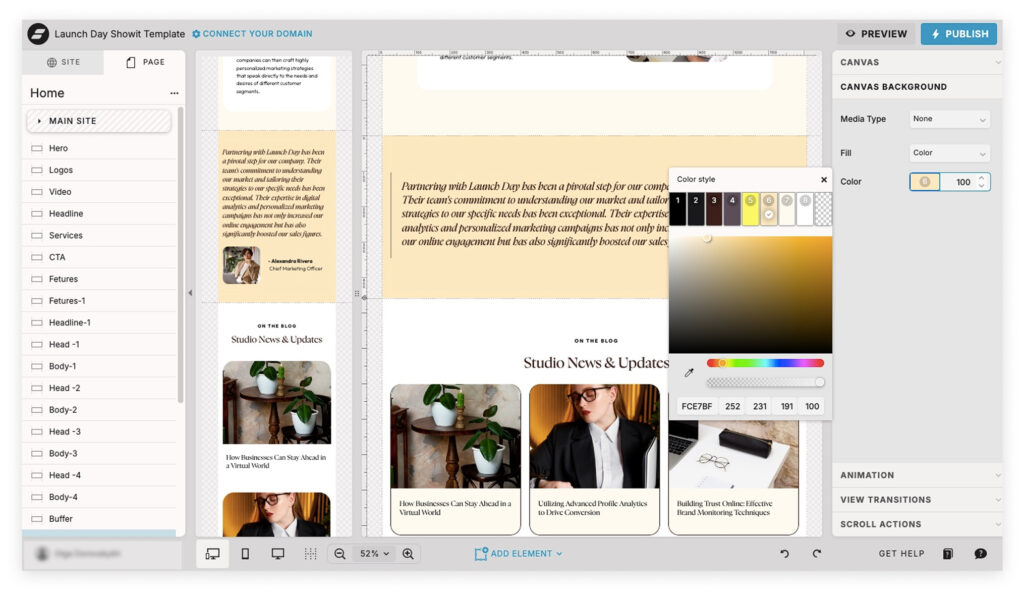Switch to mobile layout view

[x=245, y=553]
